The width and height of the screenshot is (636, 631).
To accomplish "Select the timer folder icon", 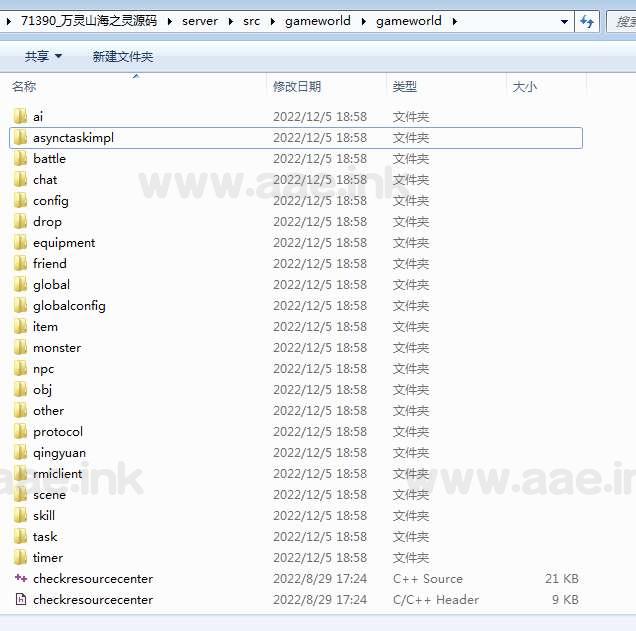I will [x=20, y=558].
